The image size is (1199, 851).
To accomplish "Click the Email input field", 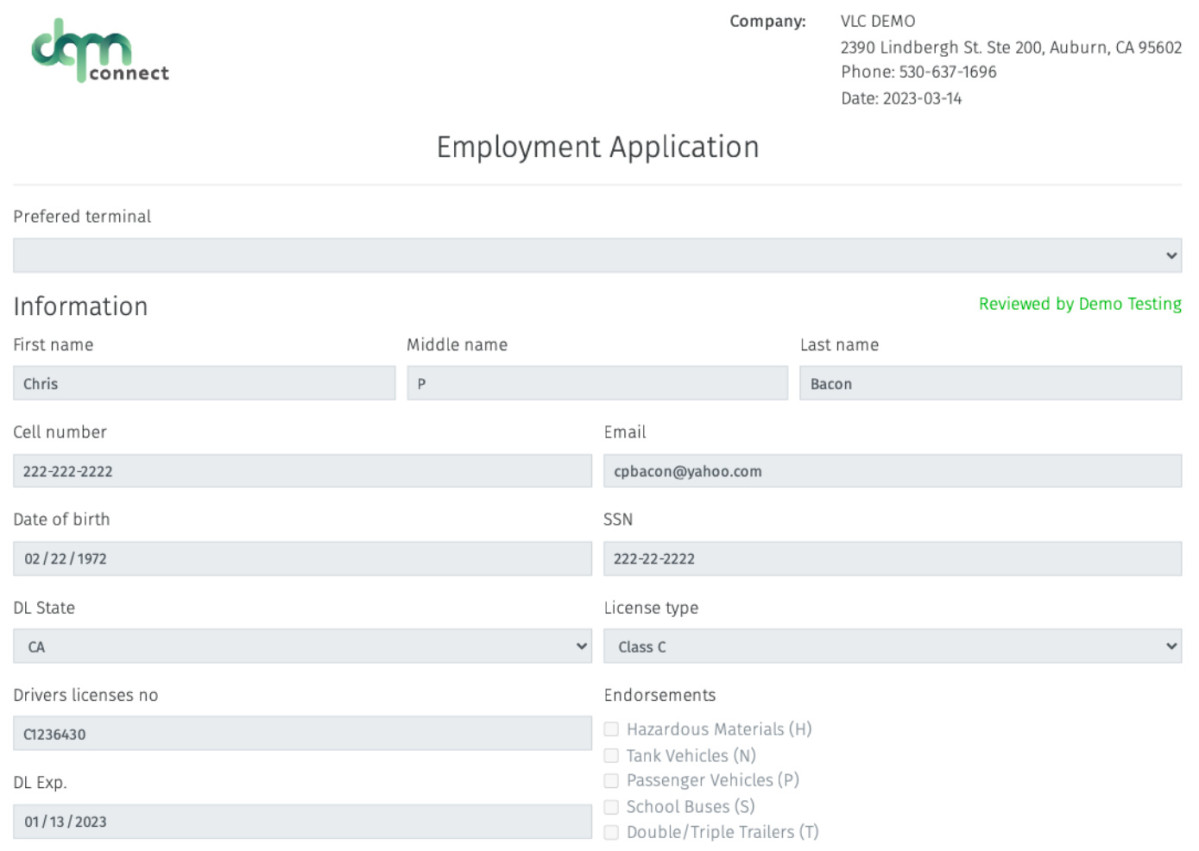I will tap(892, 471).
